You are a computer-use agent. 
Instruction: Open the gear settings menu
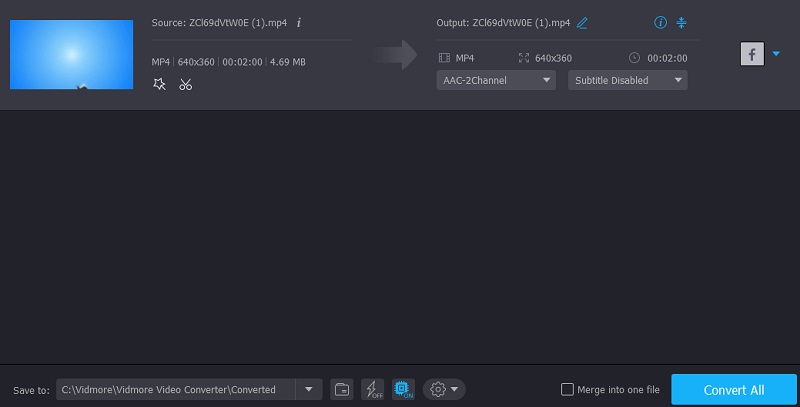[443, 389]
